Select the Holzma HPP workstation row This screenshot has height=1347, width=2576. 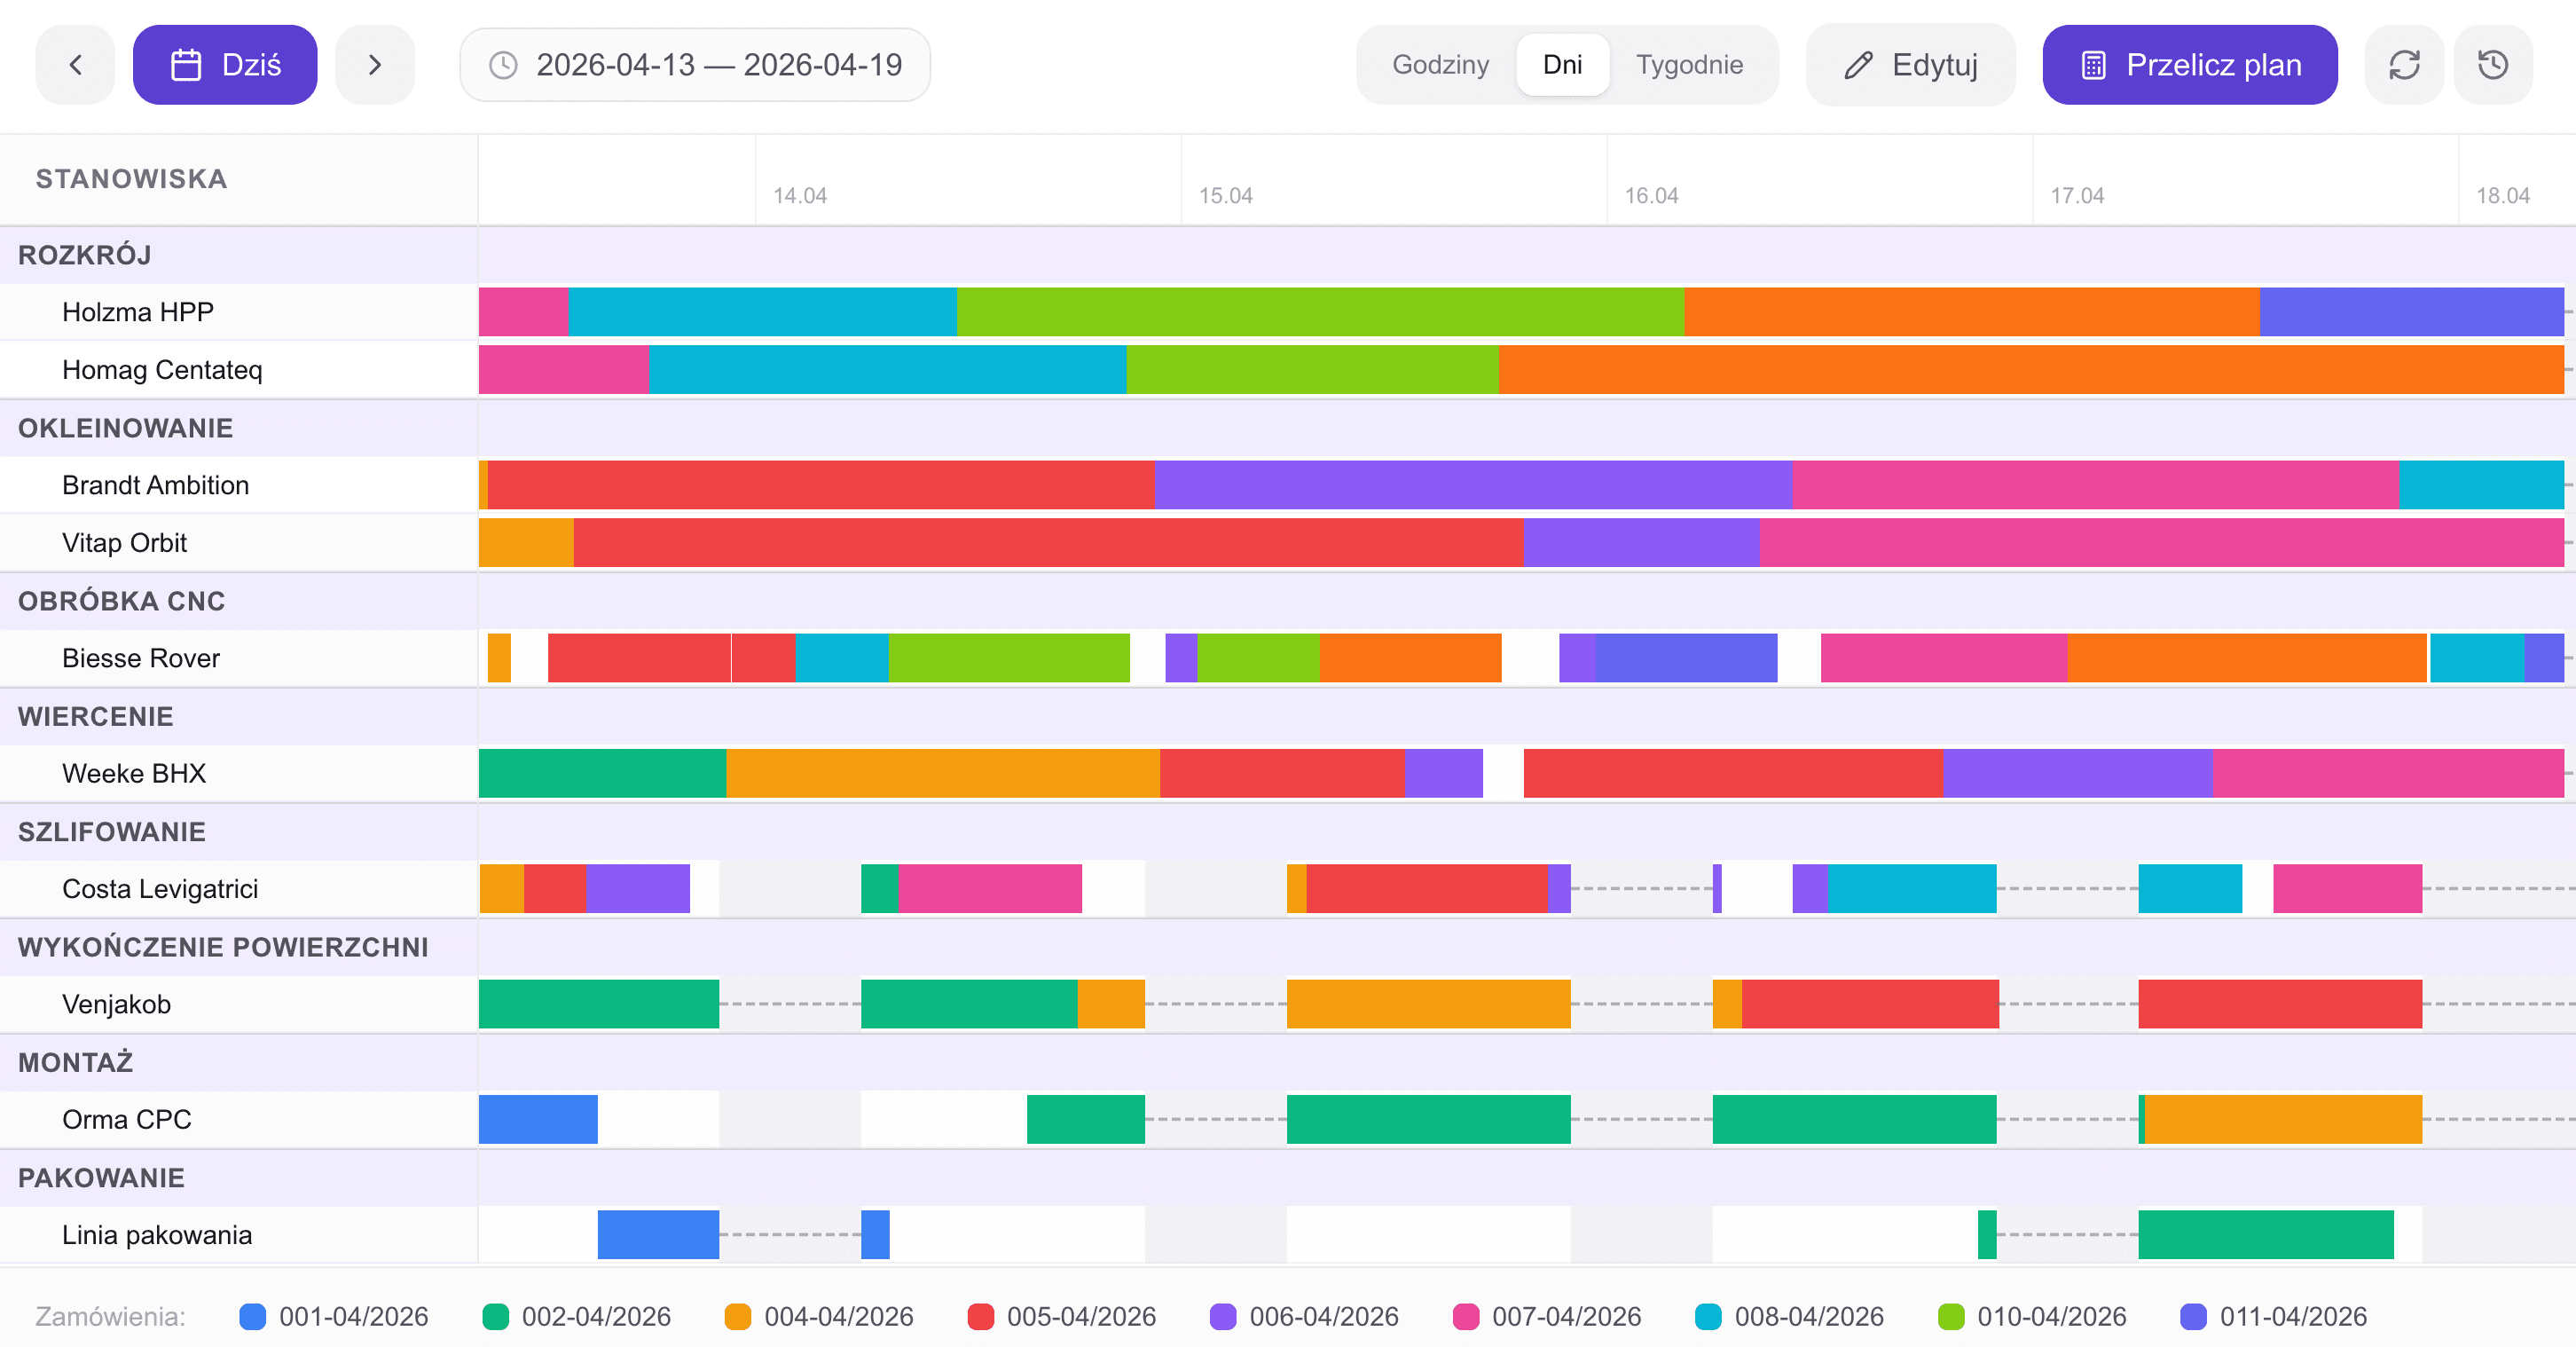[x=138, y=312]
